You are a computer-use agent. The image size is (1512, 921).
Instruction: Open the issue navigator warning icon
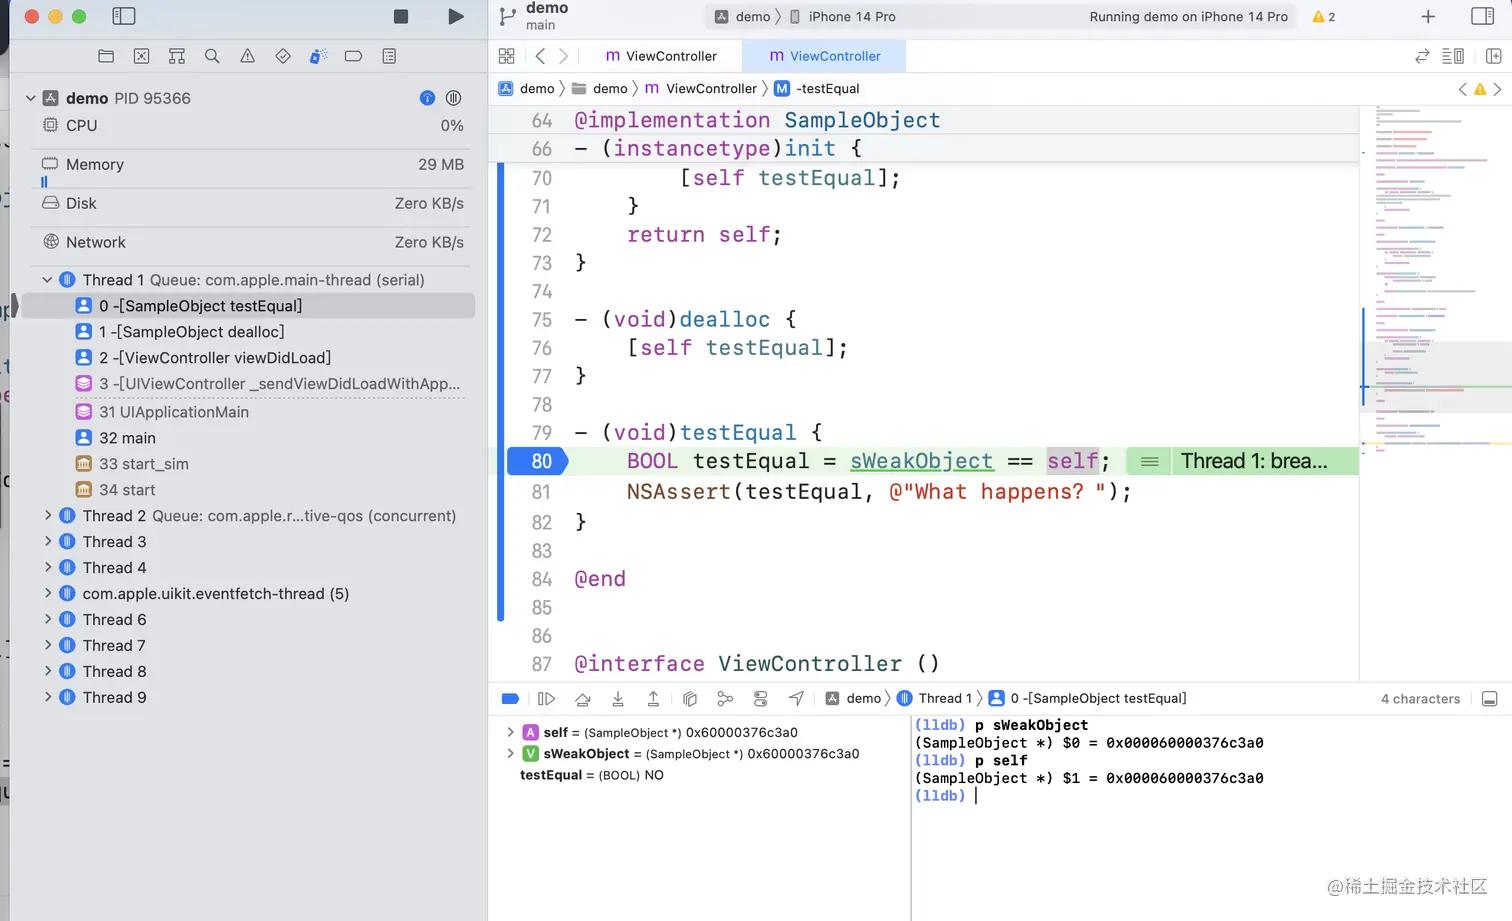point(247,56)
